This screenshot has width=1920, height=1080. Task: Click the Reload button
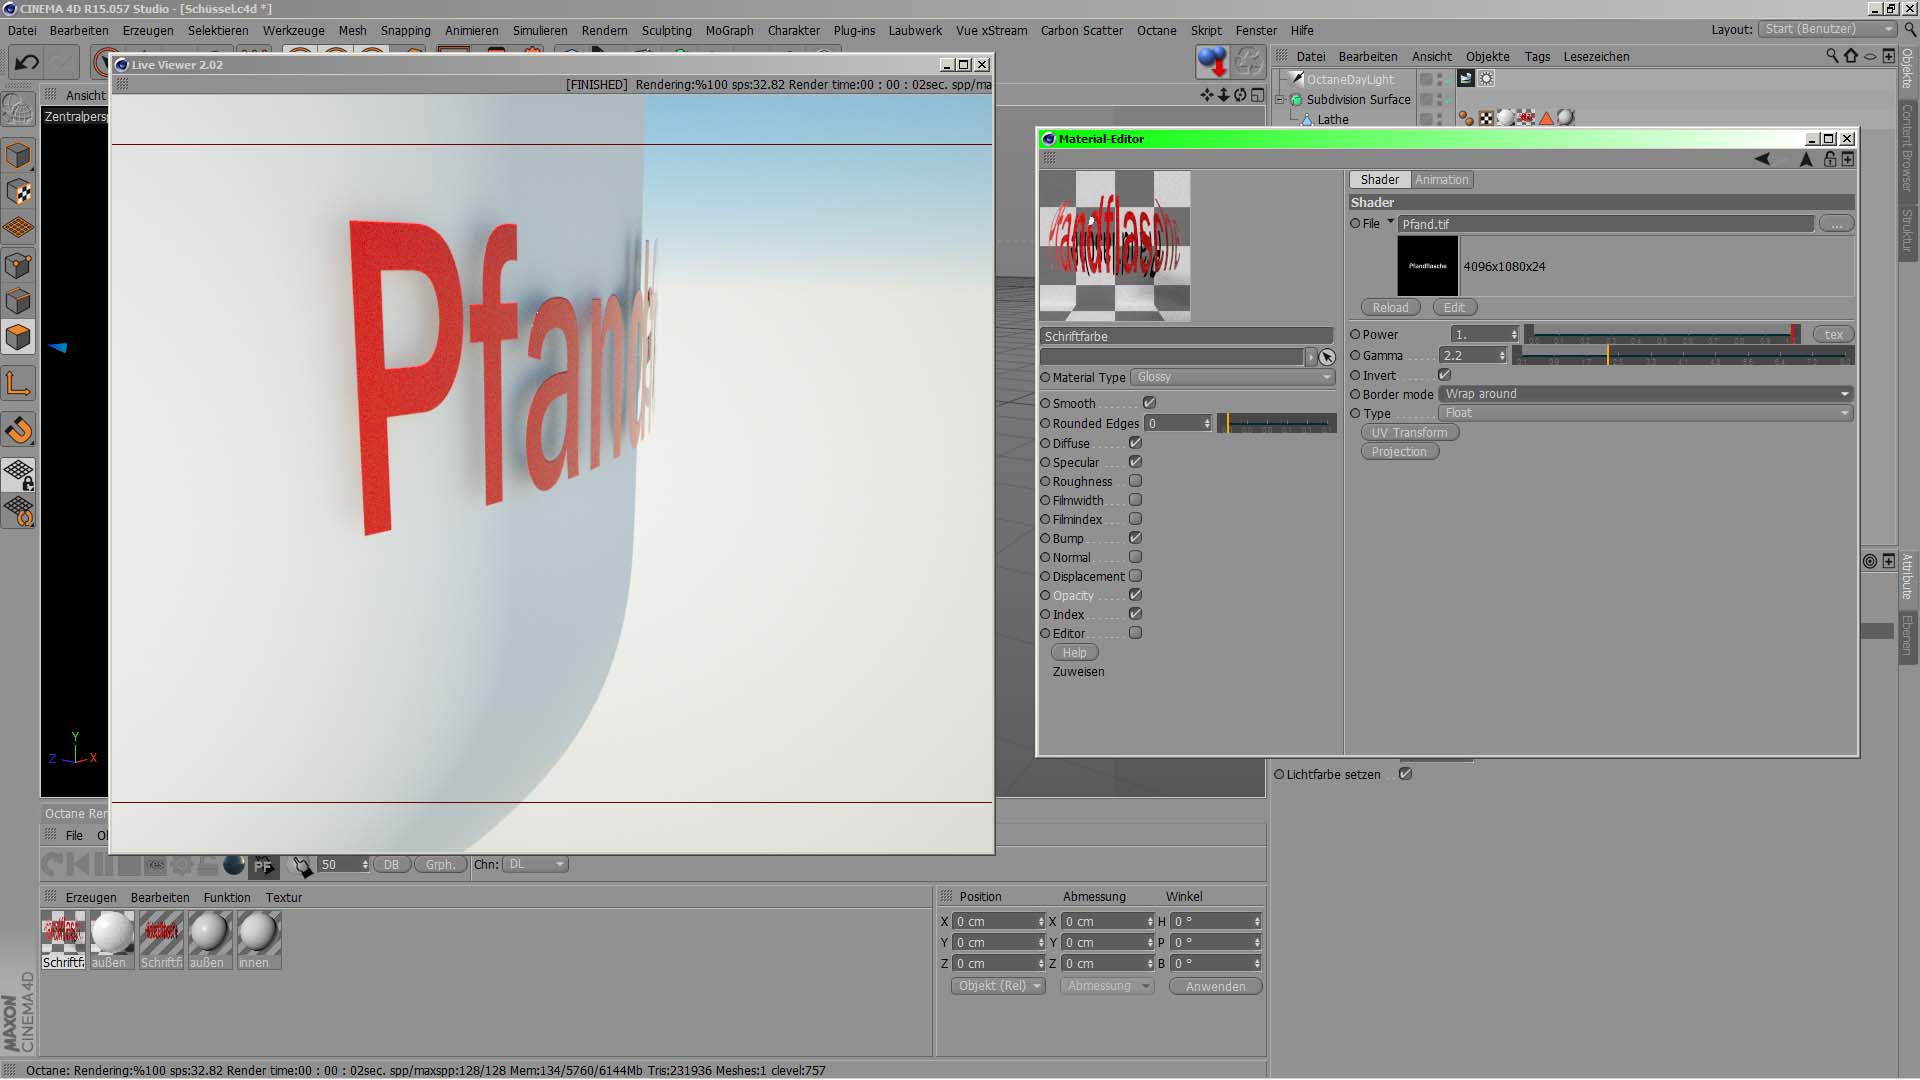pos(1390,308)
